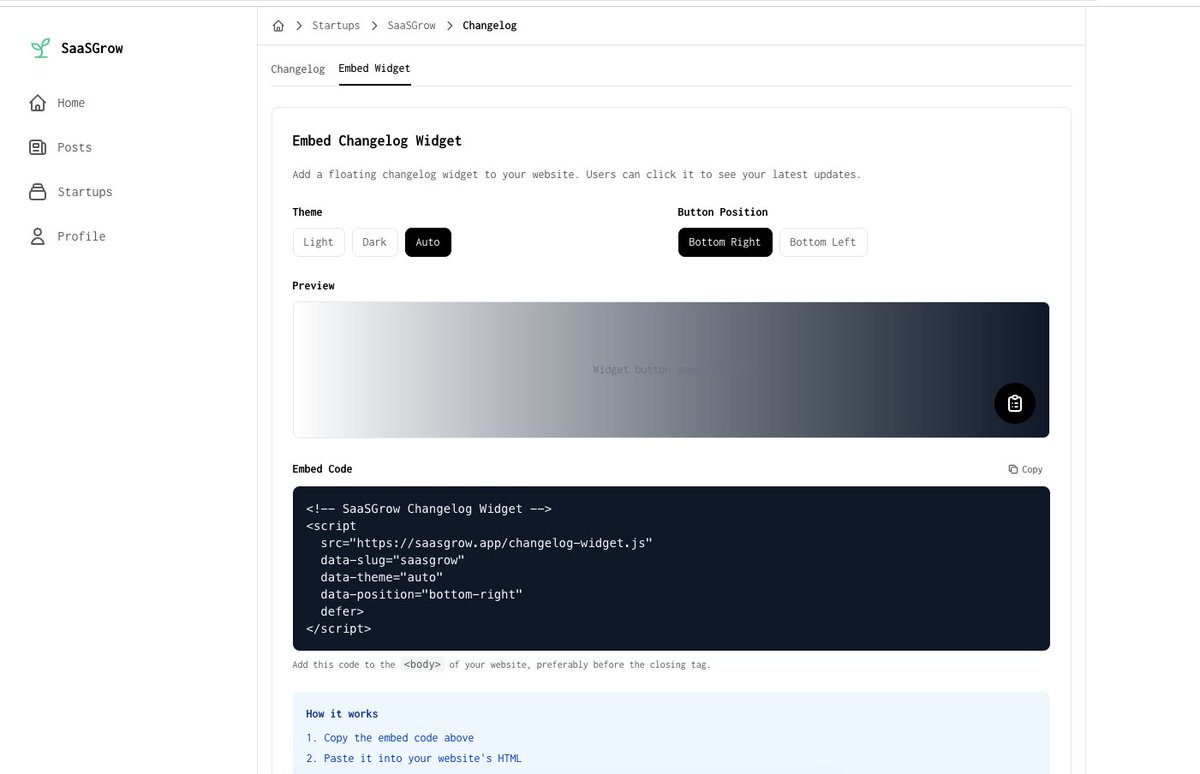Open Profile in the sidebar

point(81,236)
